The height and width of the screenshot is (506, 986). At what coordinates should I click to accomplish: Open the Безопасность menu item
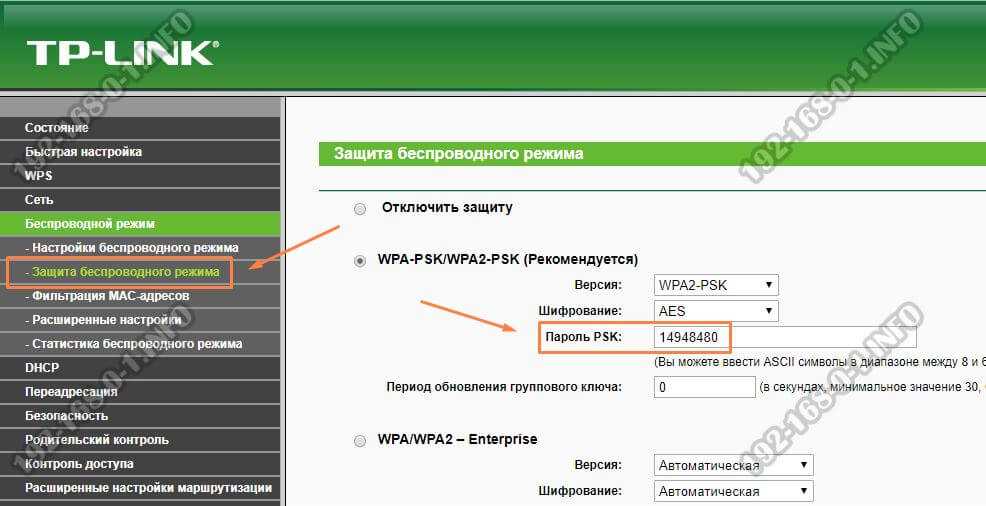point(140,415)
